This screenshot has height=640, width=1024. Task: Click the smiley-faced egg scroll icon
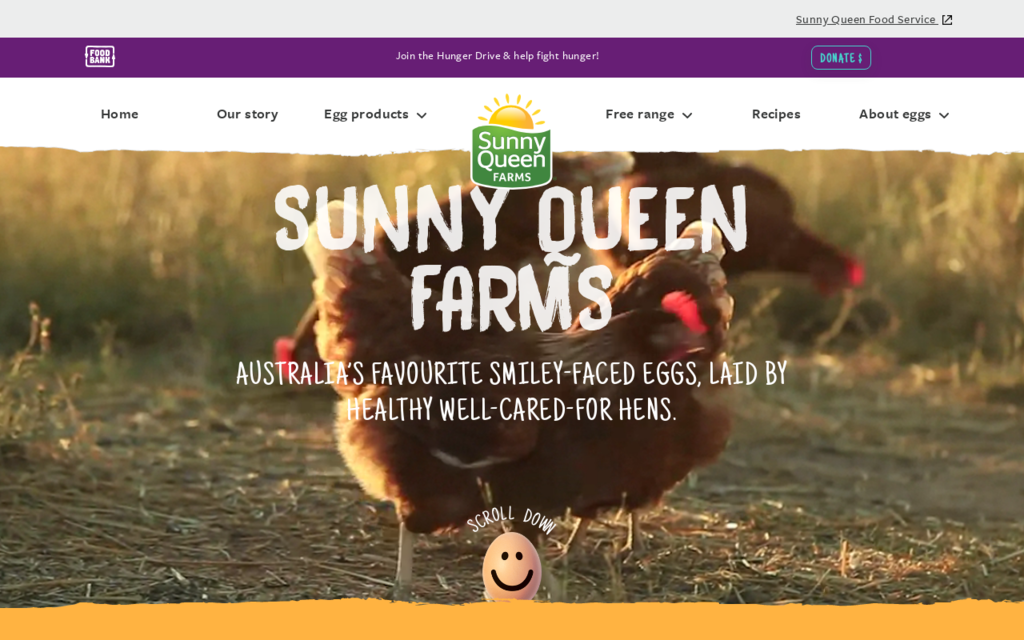[511, 566]
